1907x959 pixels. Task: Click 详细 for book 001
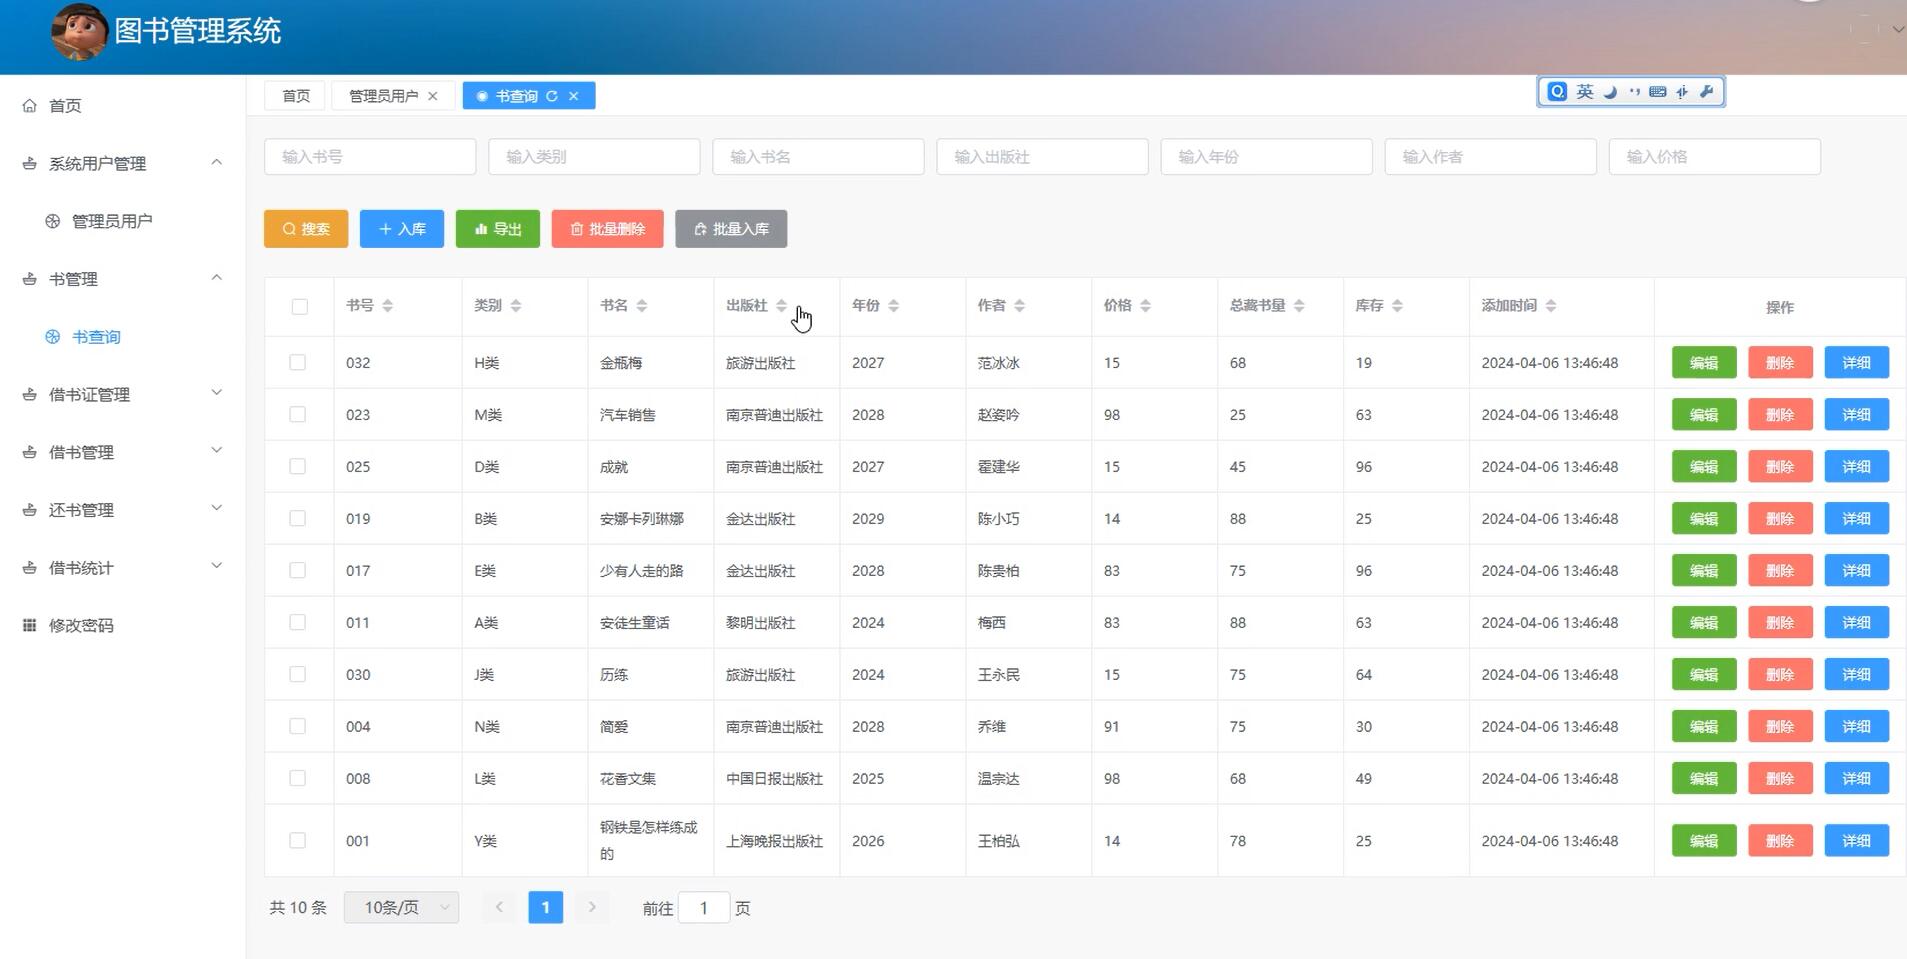pyautogui.click(x=1857, y=840)
